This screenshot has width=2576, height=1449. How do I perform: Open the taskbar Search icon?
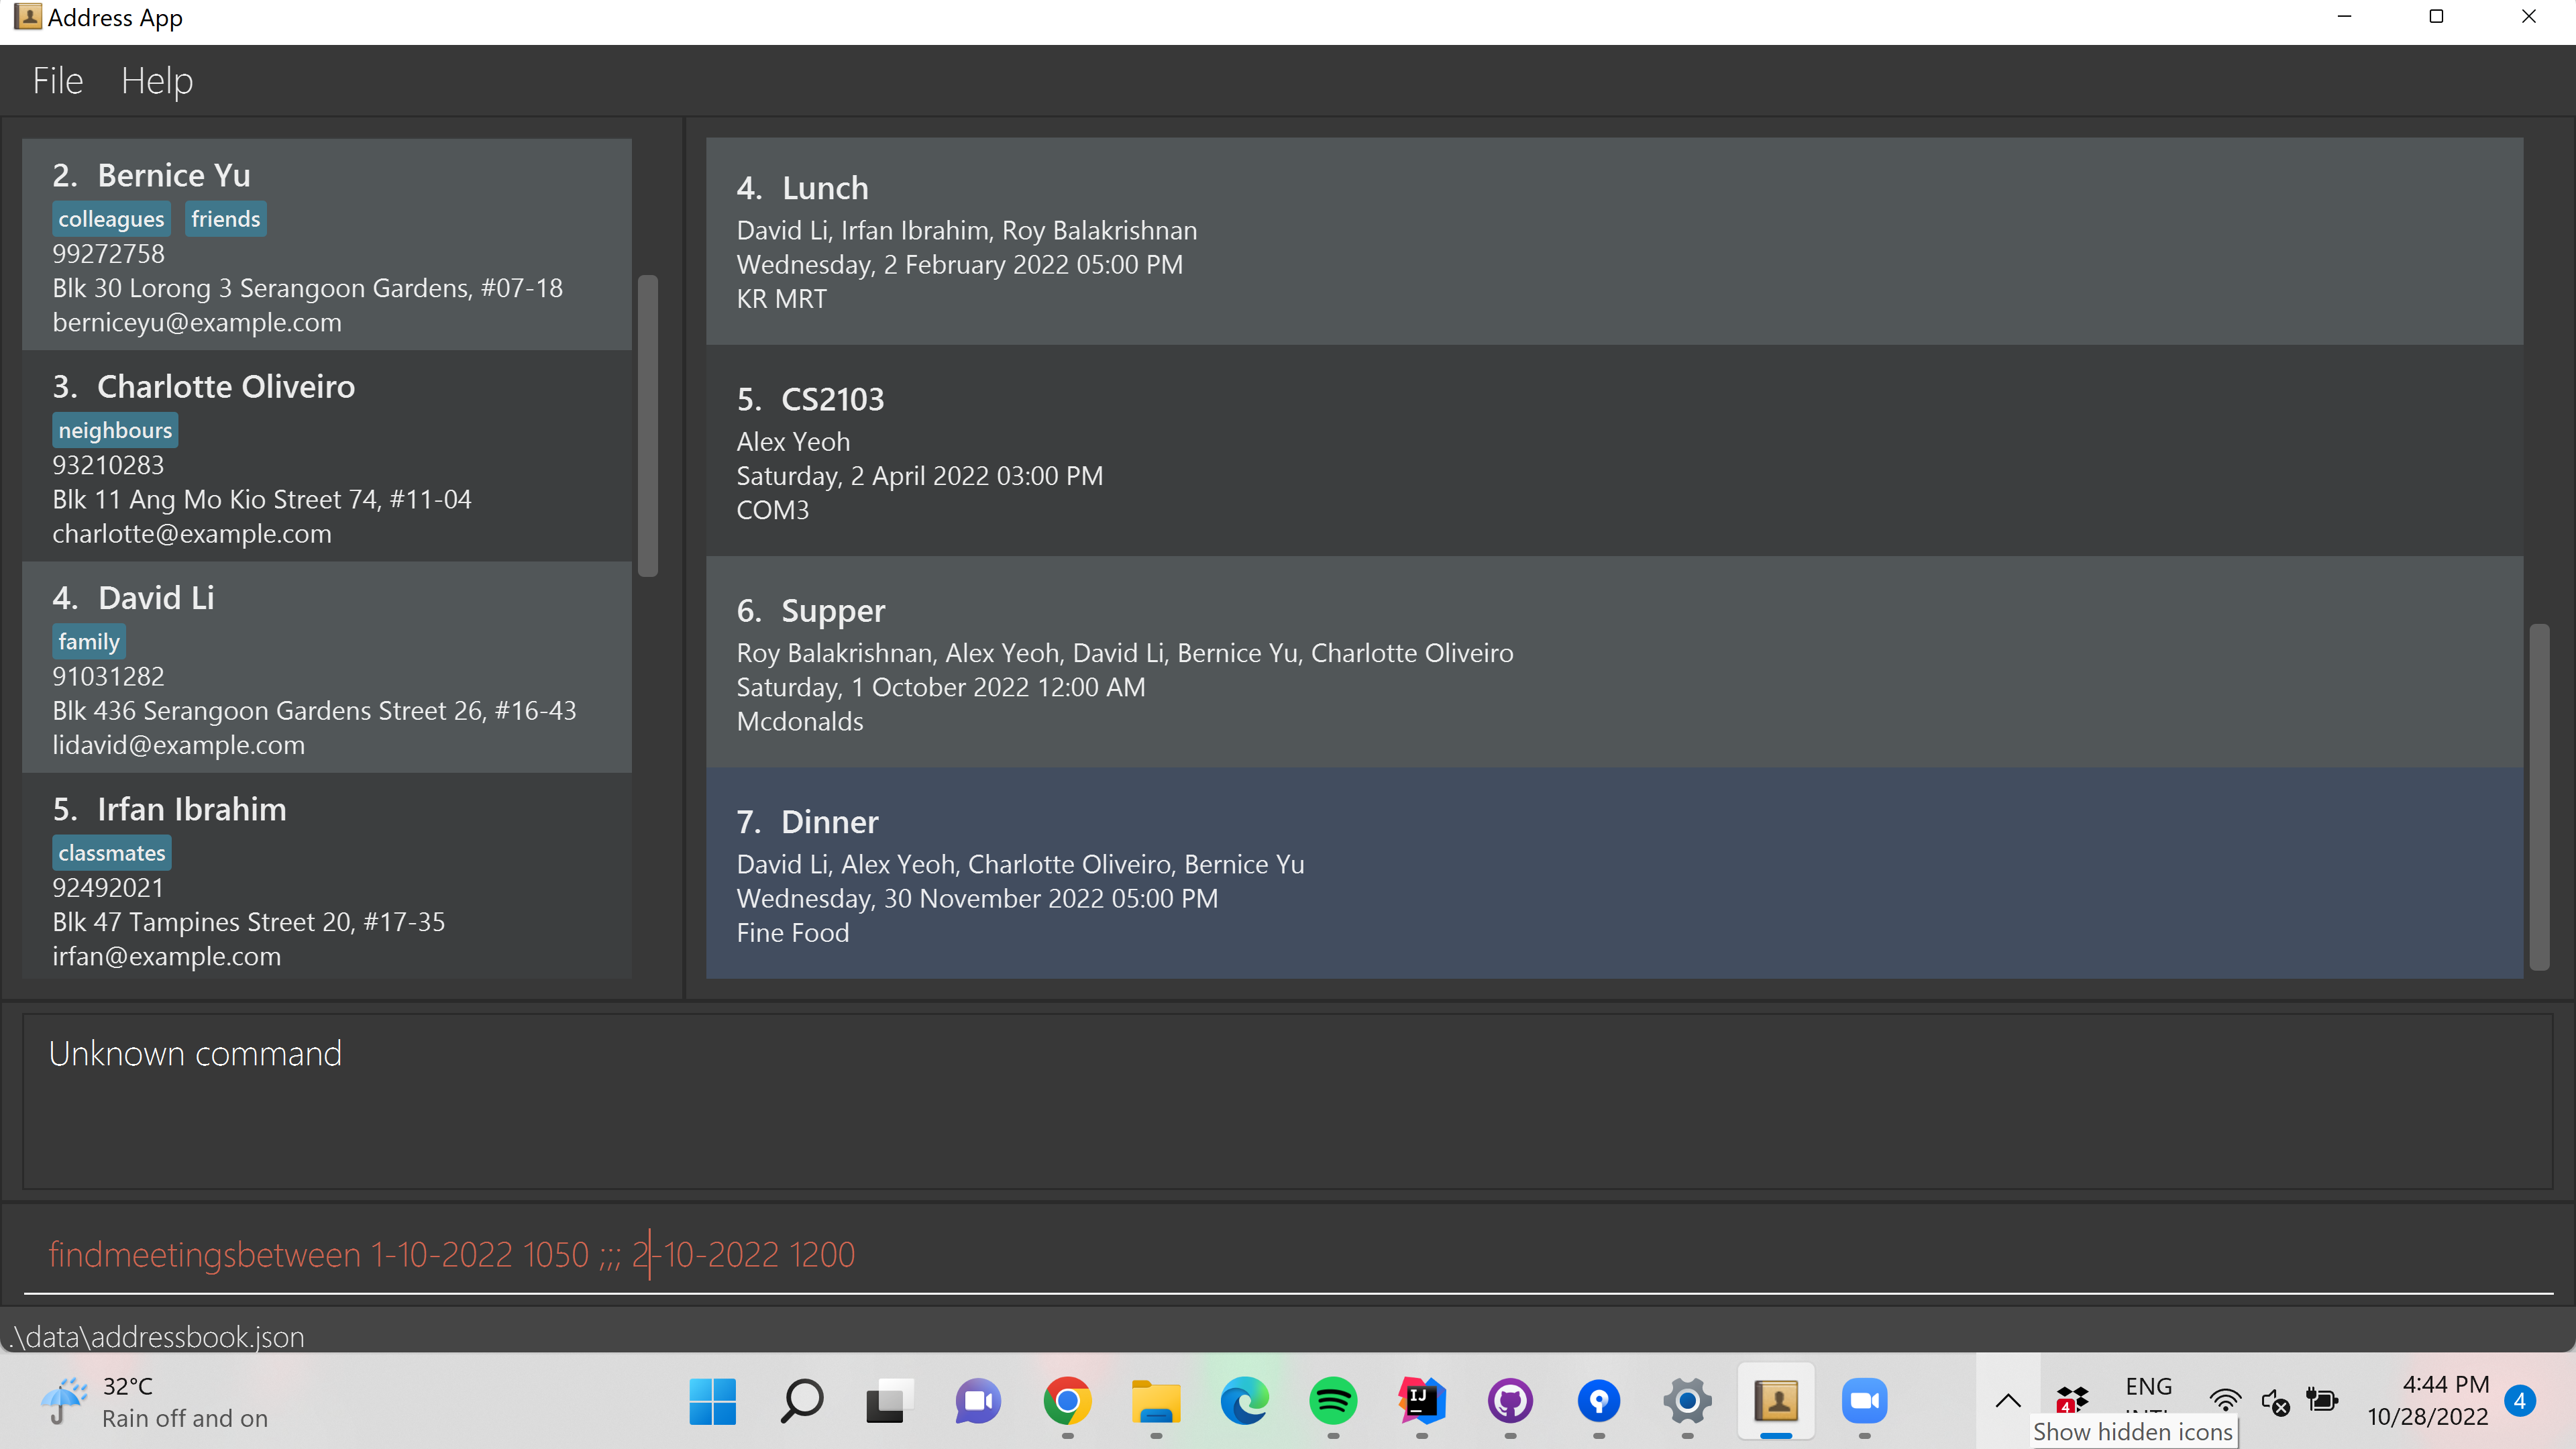(801, 1401)
